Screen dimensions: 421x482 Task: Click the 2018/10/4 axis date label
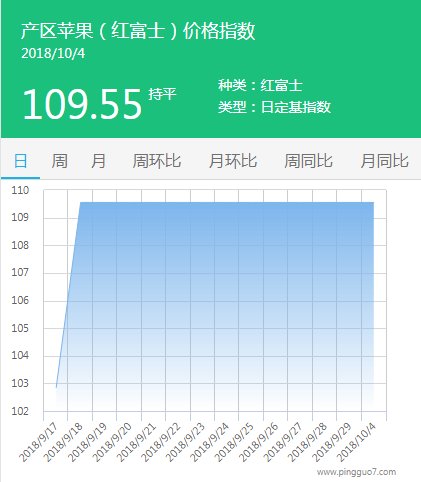point(357,442)
